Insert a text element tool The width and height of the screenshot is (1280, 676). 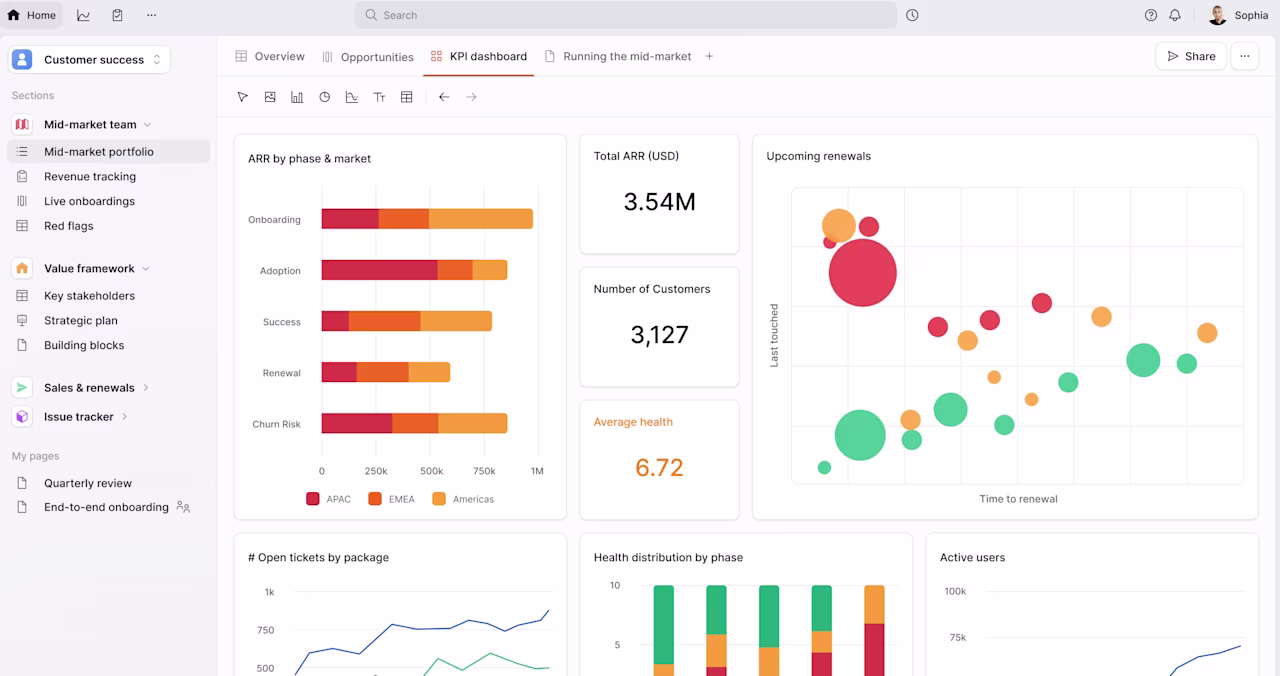[380, 97]
